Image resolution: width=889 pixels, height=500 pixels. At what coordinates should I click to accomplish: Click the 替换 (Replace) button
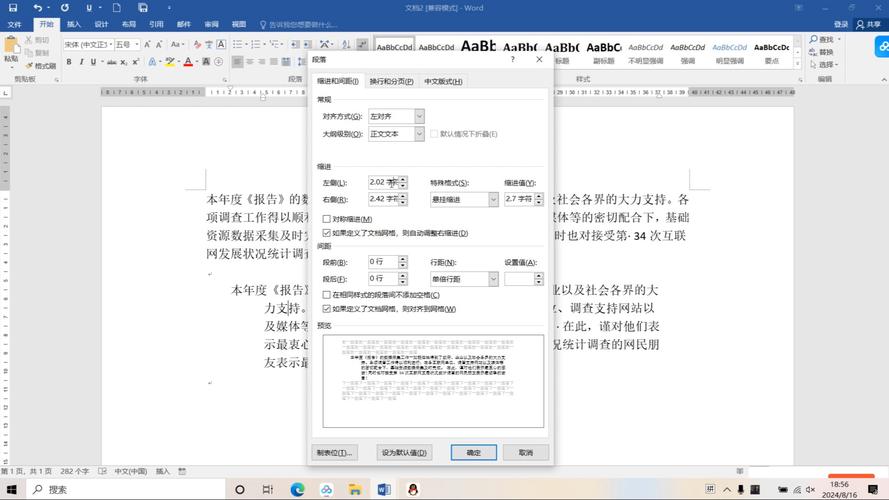click(x=822, y=52)
